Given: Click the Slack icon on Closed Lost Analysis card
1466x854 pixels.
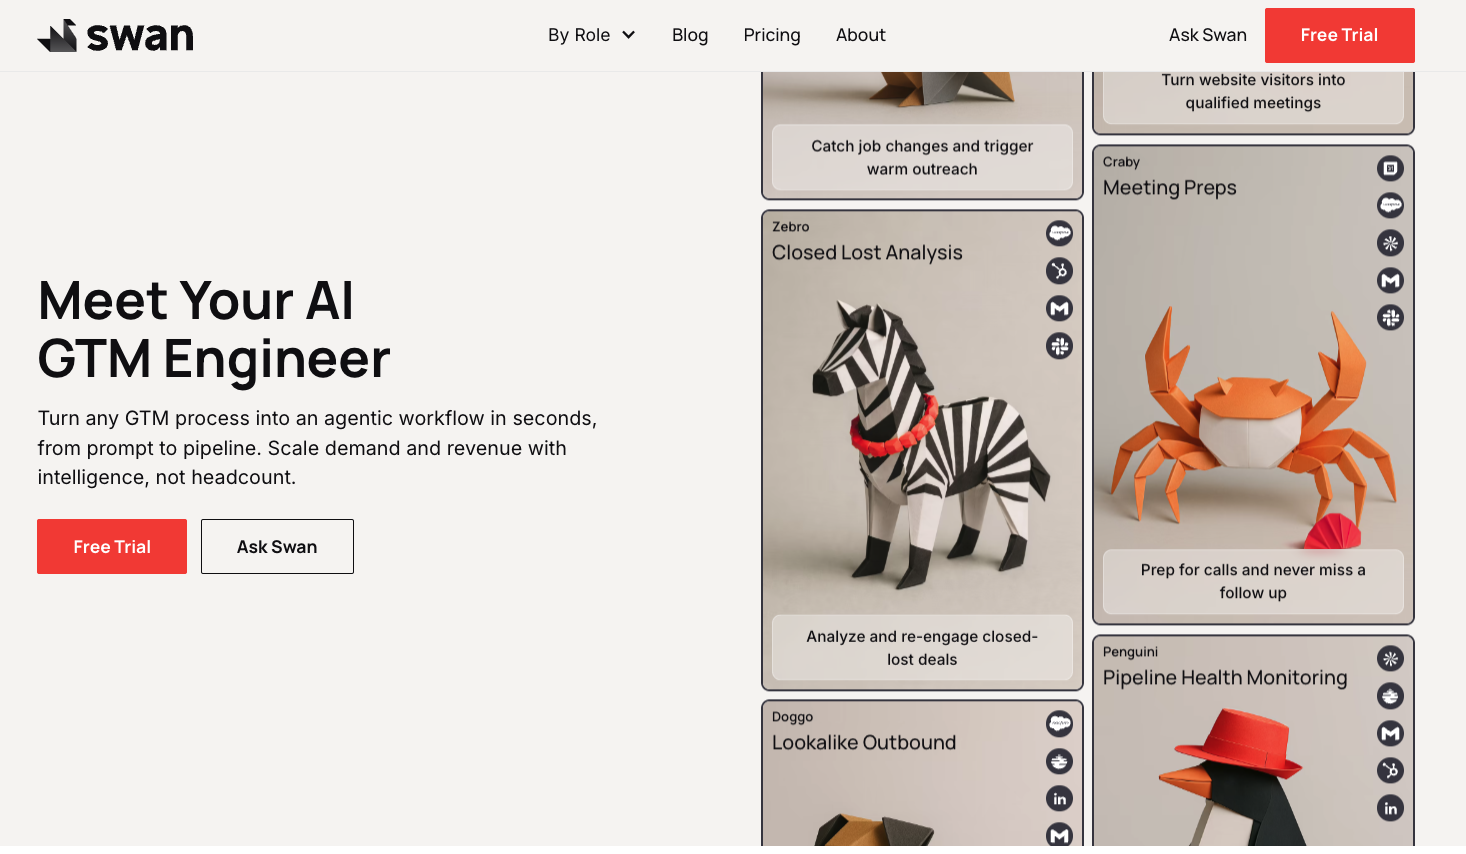Looking at the screenshot, I should 1059,346.
